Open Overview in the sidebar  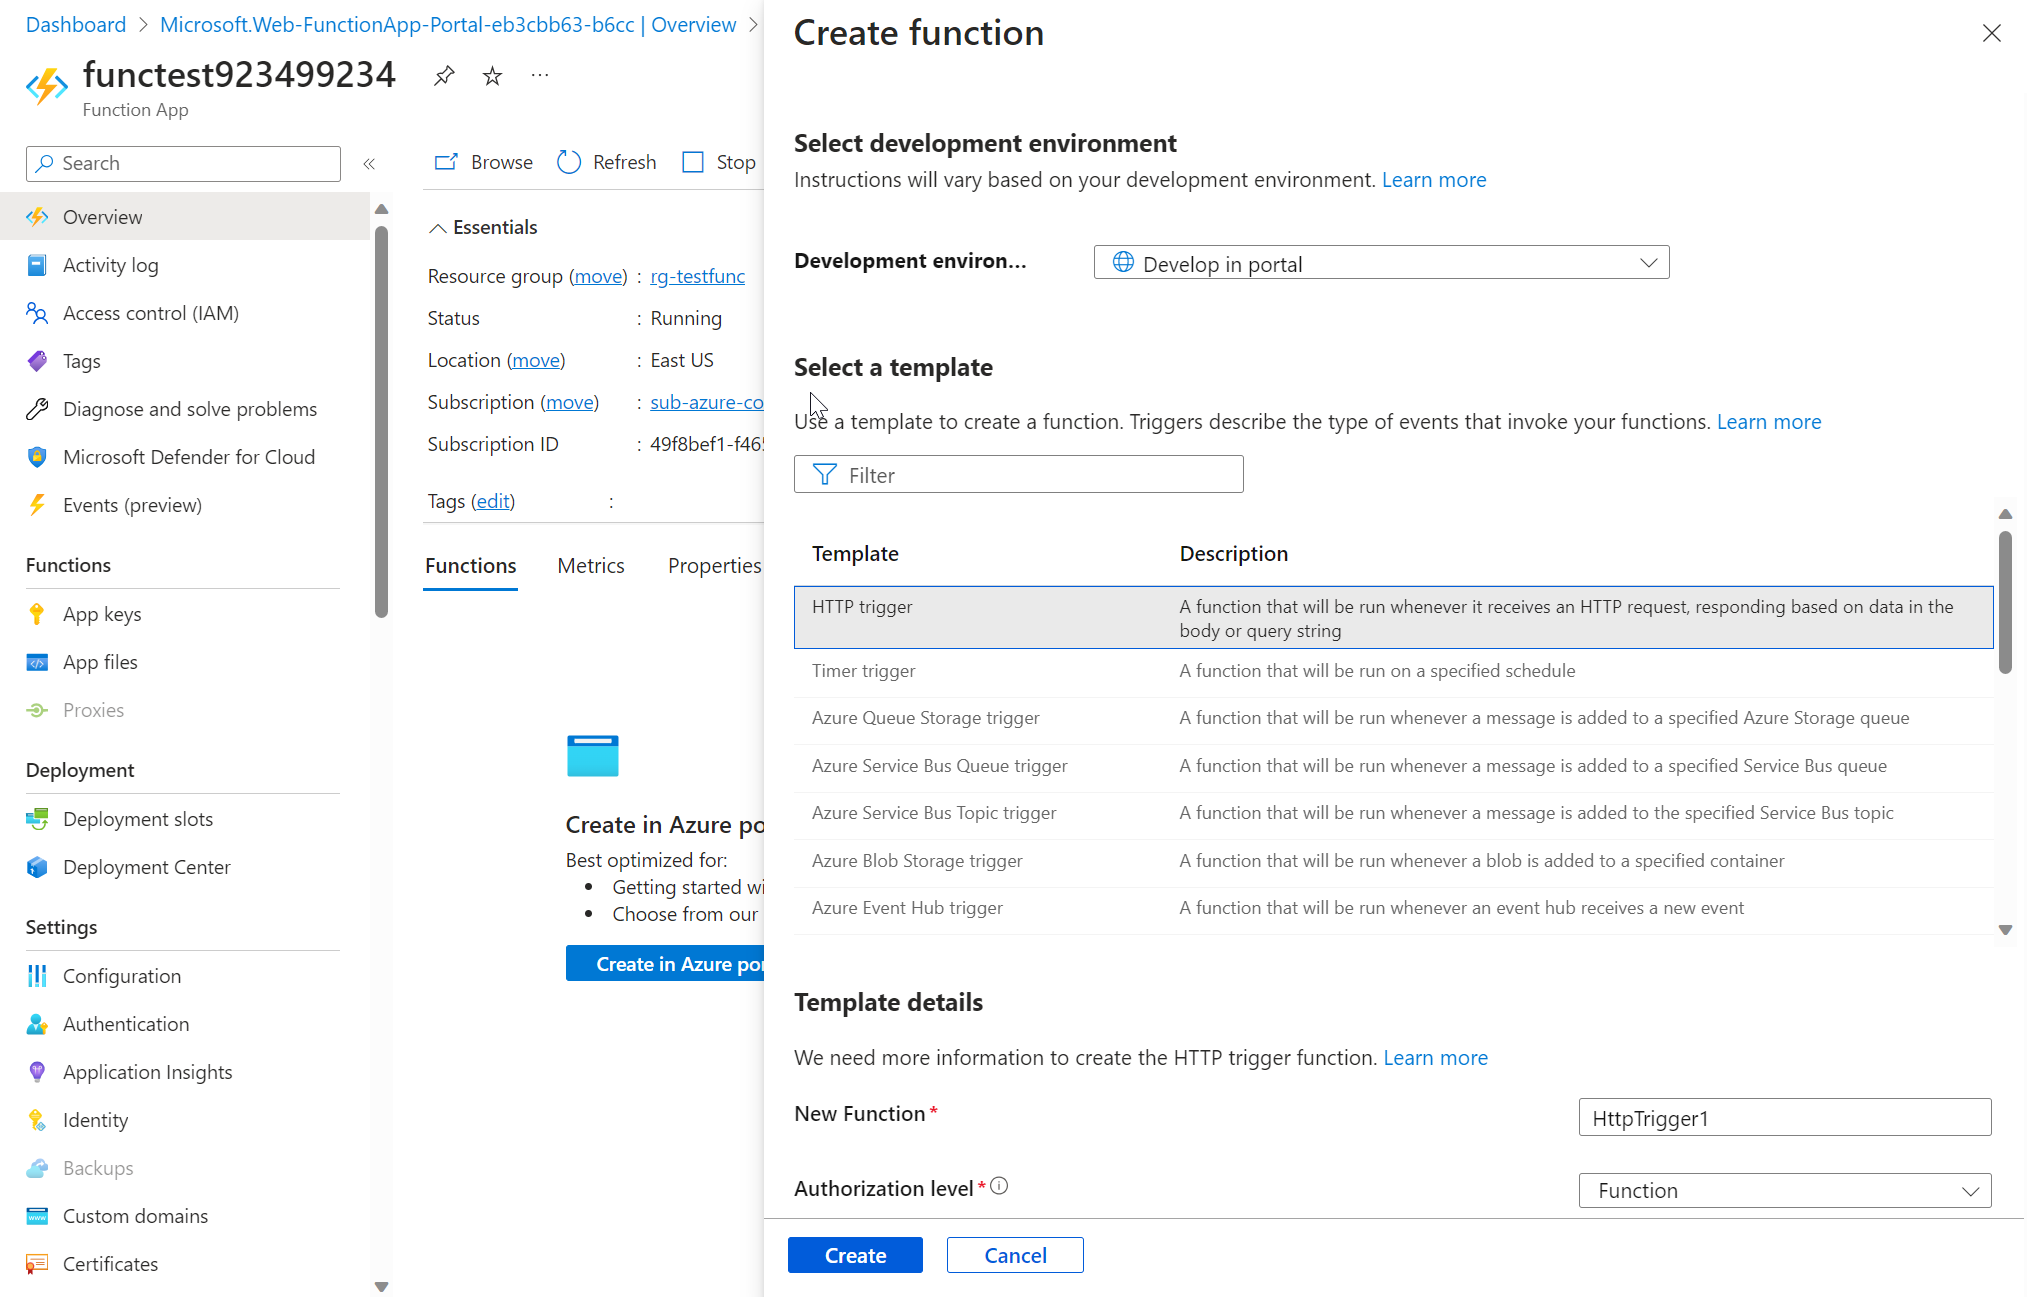(x=185, y=217)
